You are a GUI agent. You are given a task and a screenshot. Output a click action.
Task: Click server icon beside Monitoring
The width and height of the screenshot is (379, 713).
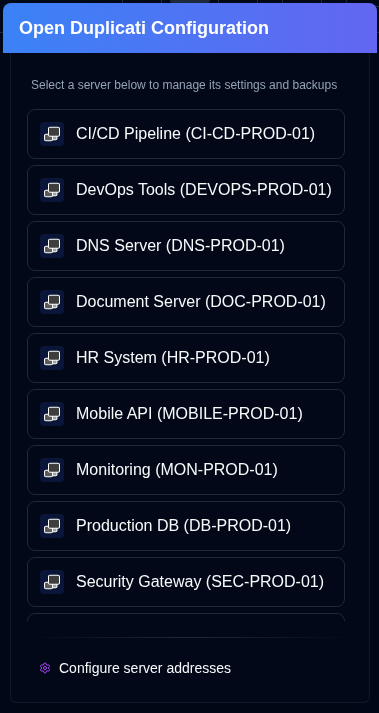(52, 469)
